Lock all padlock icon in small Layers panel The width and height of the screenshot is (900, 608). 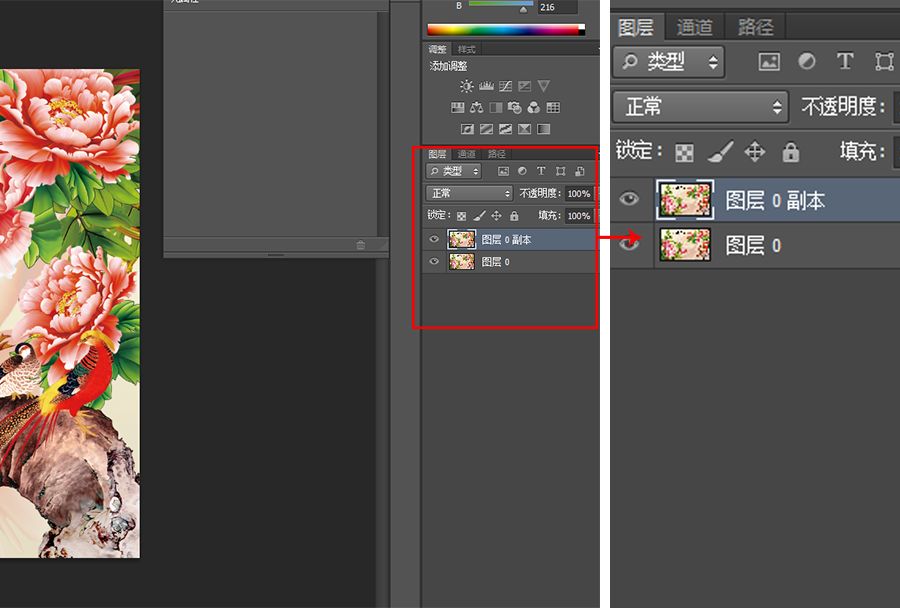(x=514, y=216)
